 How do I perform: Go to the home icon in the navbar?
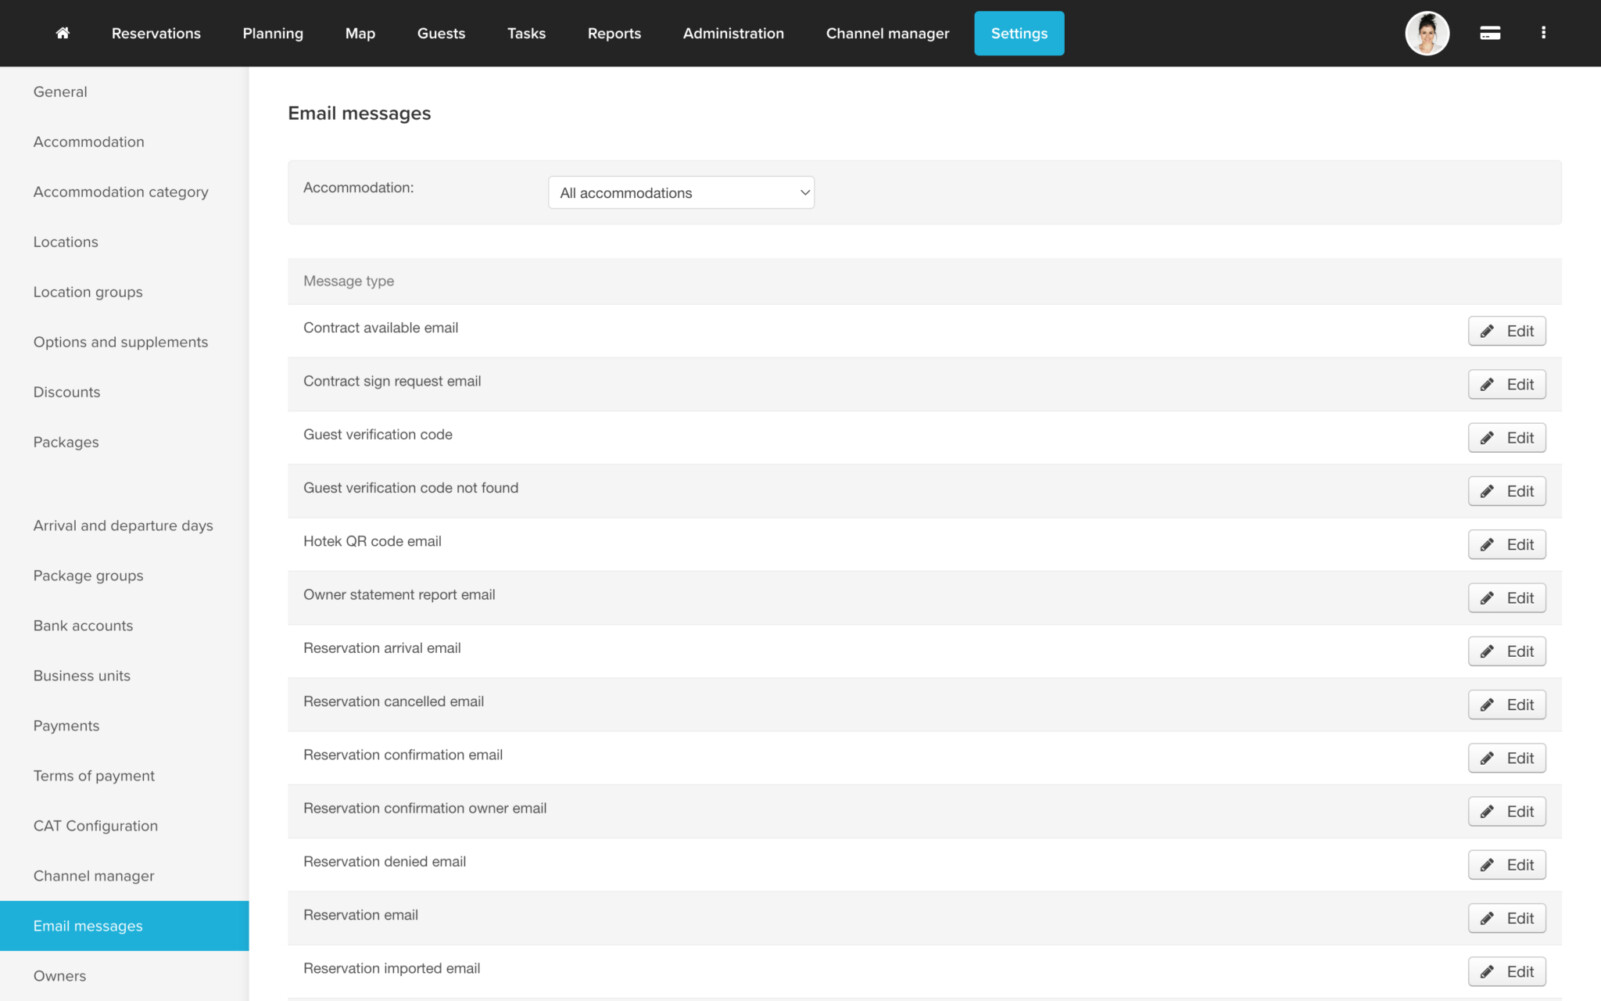(62, 33)
